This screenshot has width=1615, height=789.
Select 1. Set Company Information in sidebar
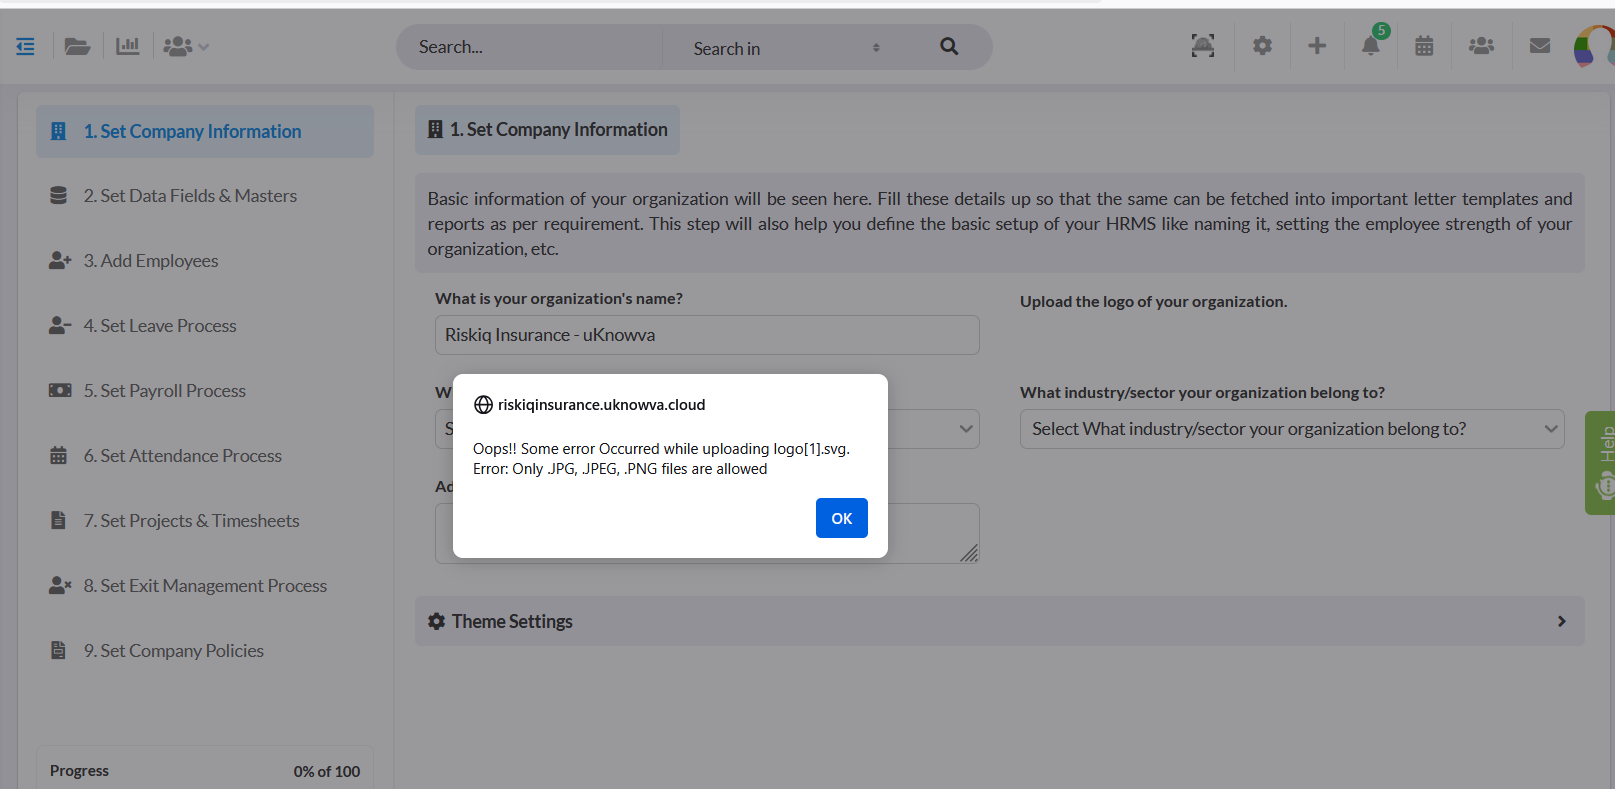pos(205,132)
